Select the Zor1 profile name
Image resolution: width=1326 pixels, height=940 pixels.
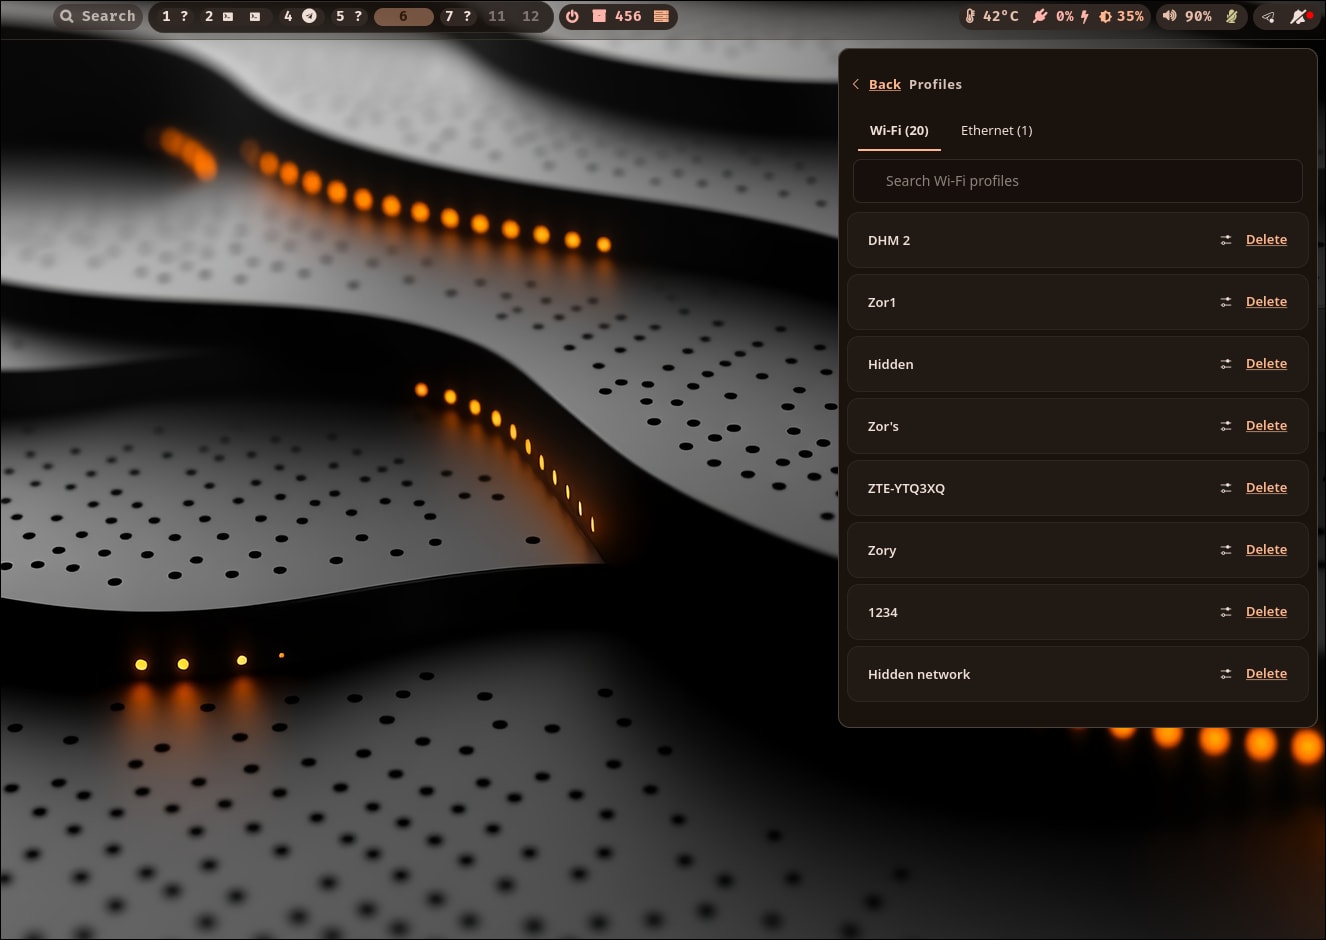pyautogui.click(x=882, y=302)
